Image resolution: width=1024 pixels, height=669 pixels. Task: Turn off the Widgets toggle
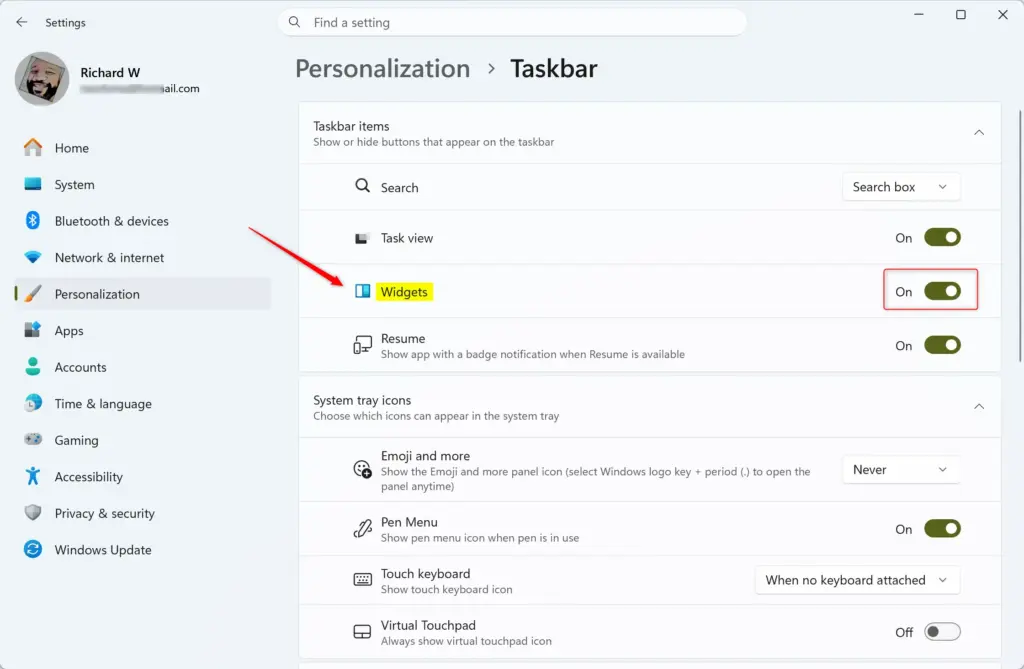click(x=942, y=291)
